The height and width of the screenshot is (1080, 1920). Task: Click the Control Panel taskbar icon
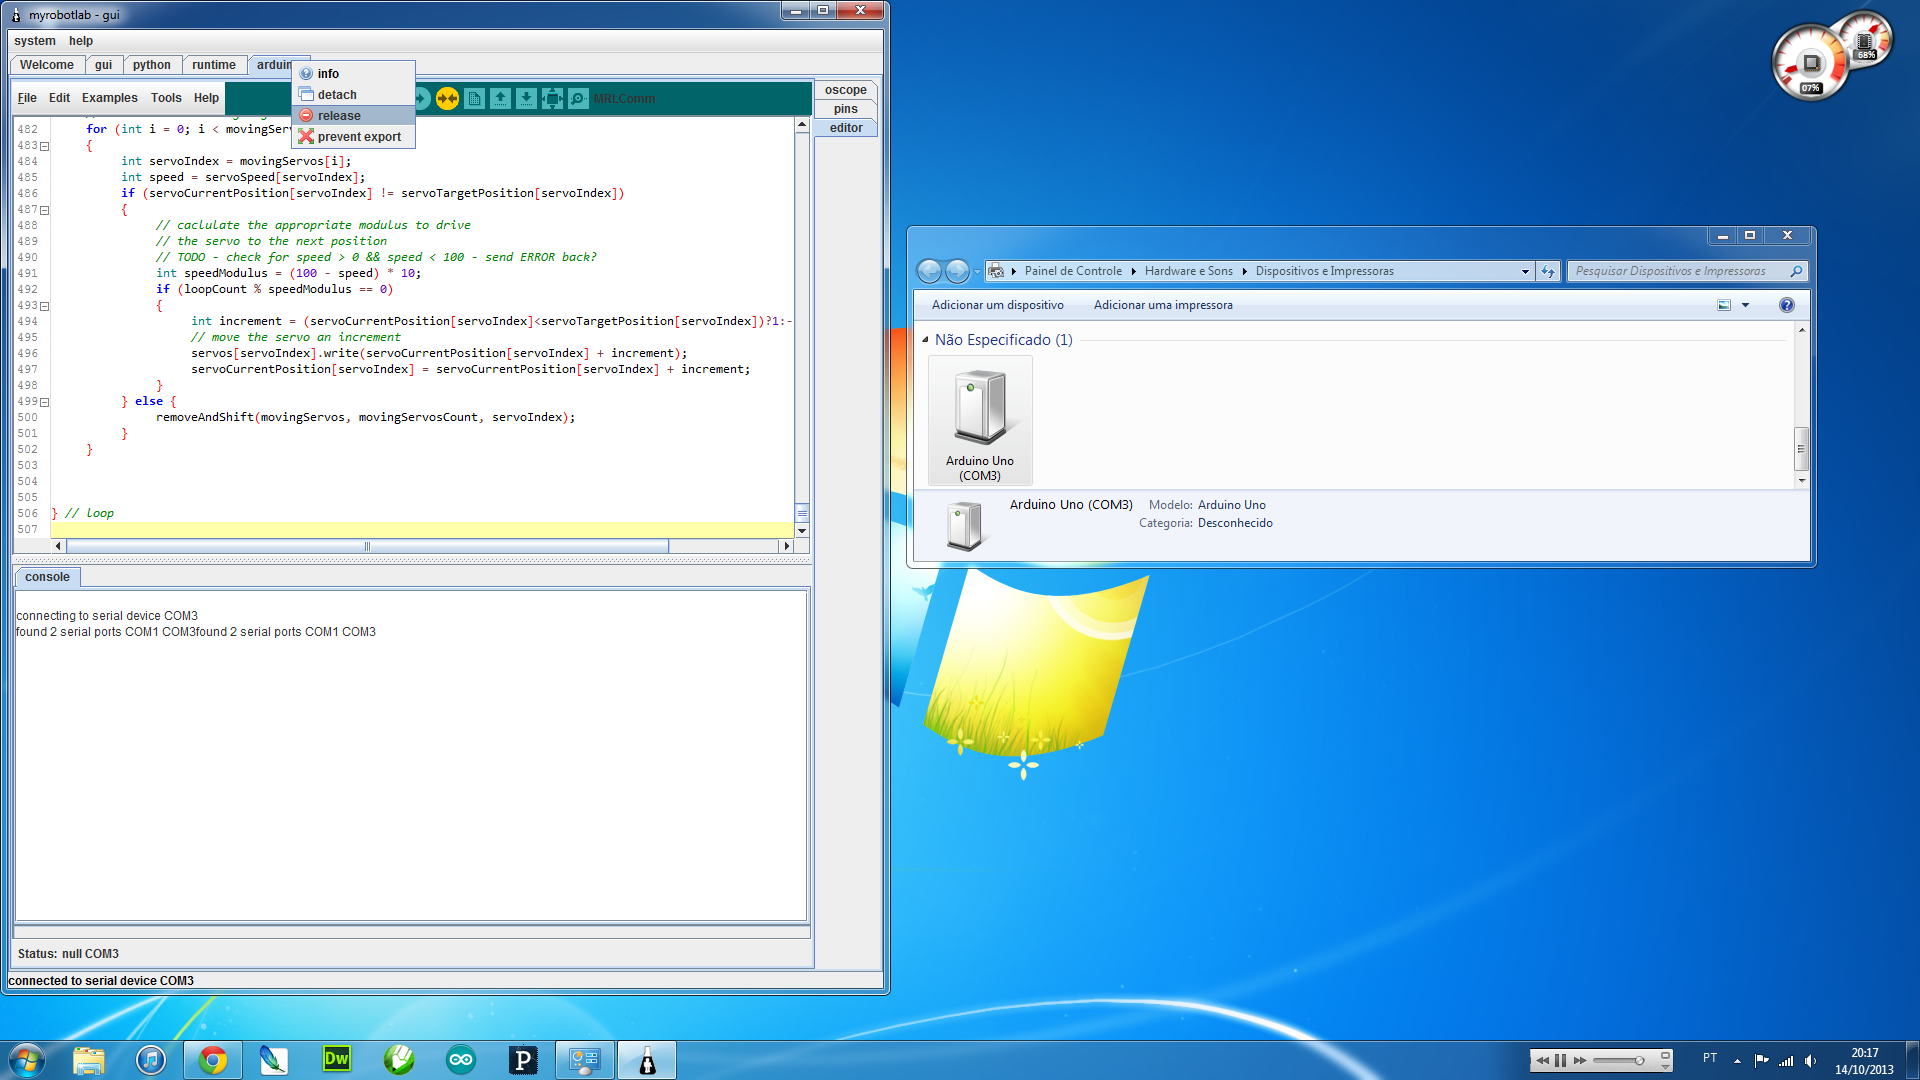tap(585, 1060)
